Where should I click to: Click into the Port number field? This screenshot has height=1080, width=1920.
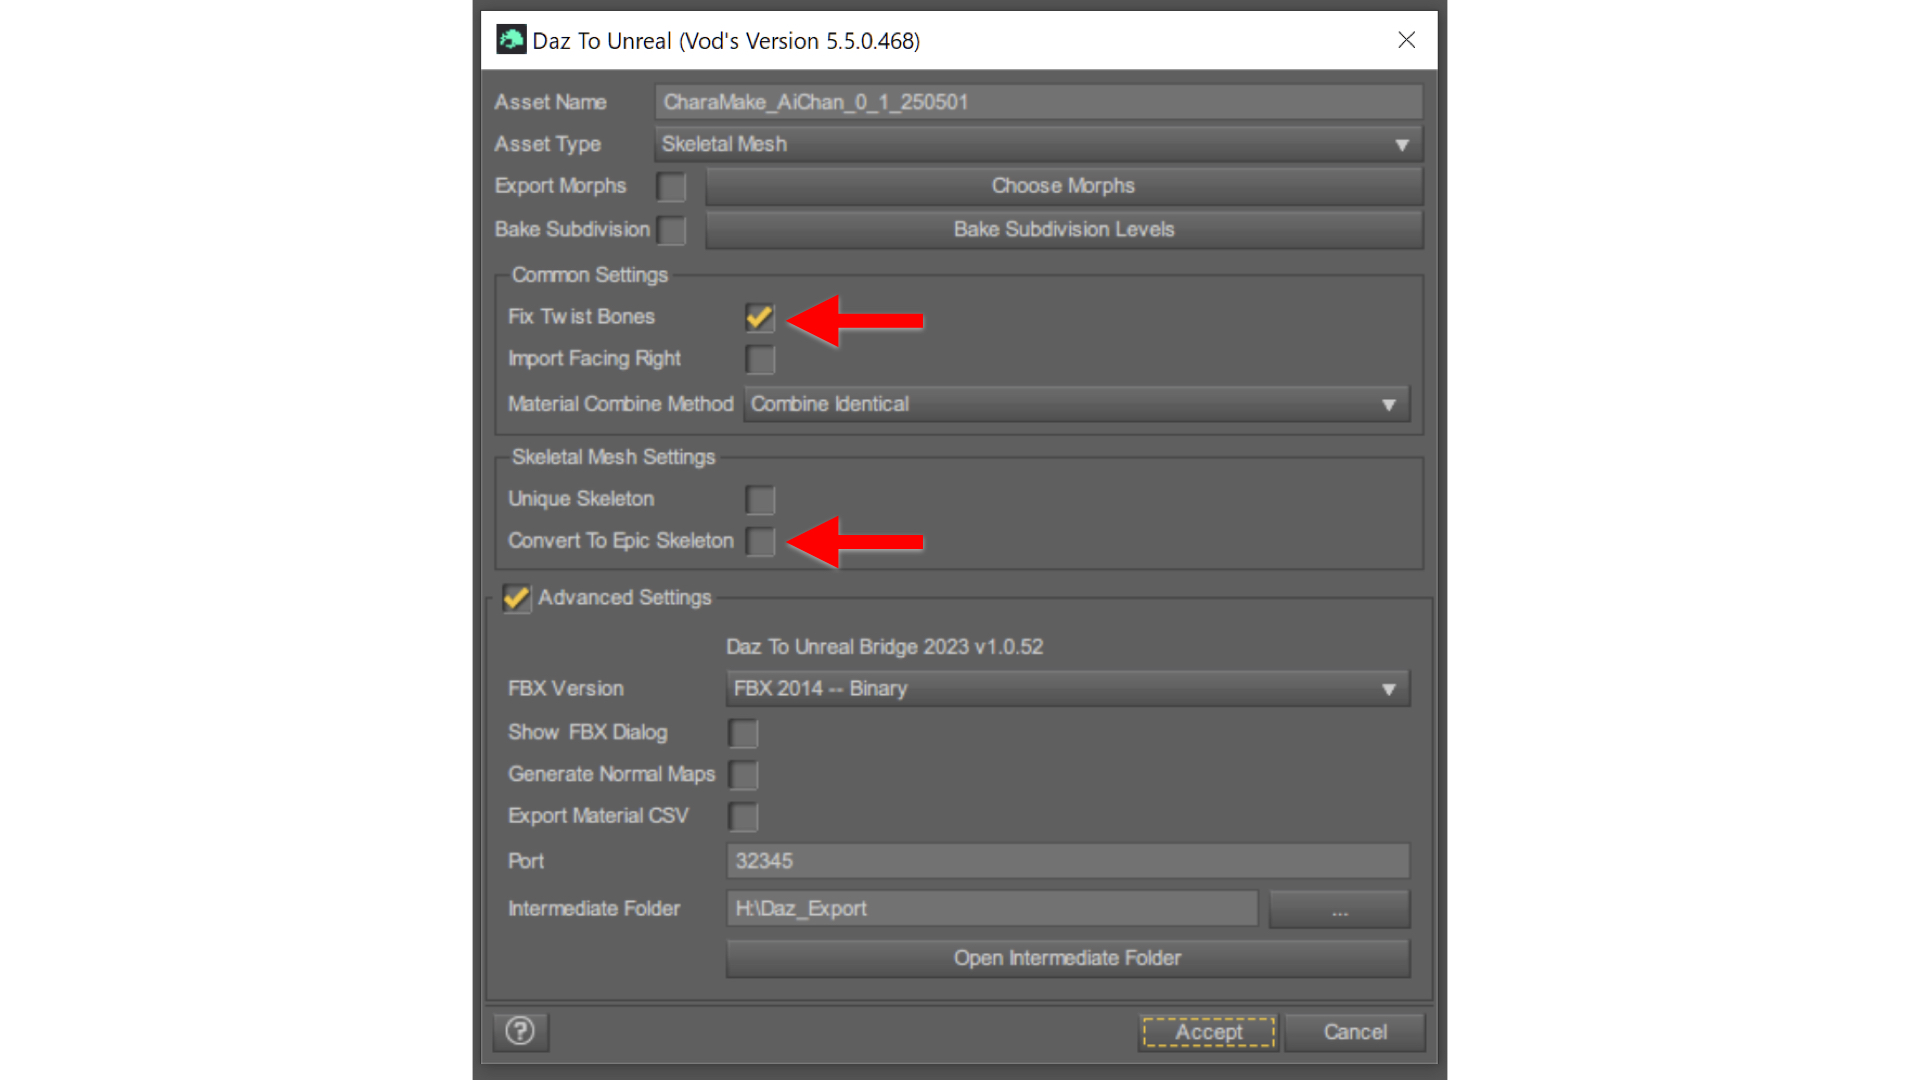[x=1067, y=861]
